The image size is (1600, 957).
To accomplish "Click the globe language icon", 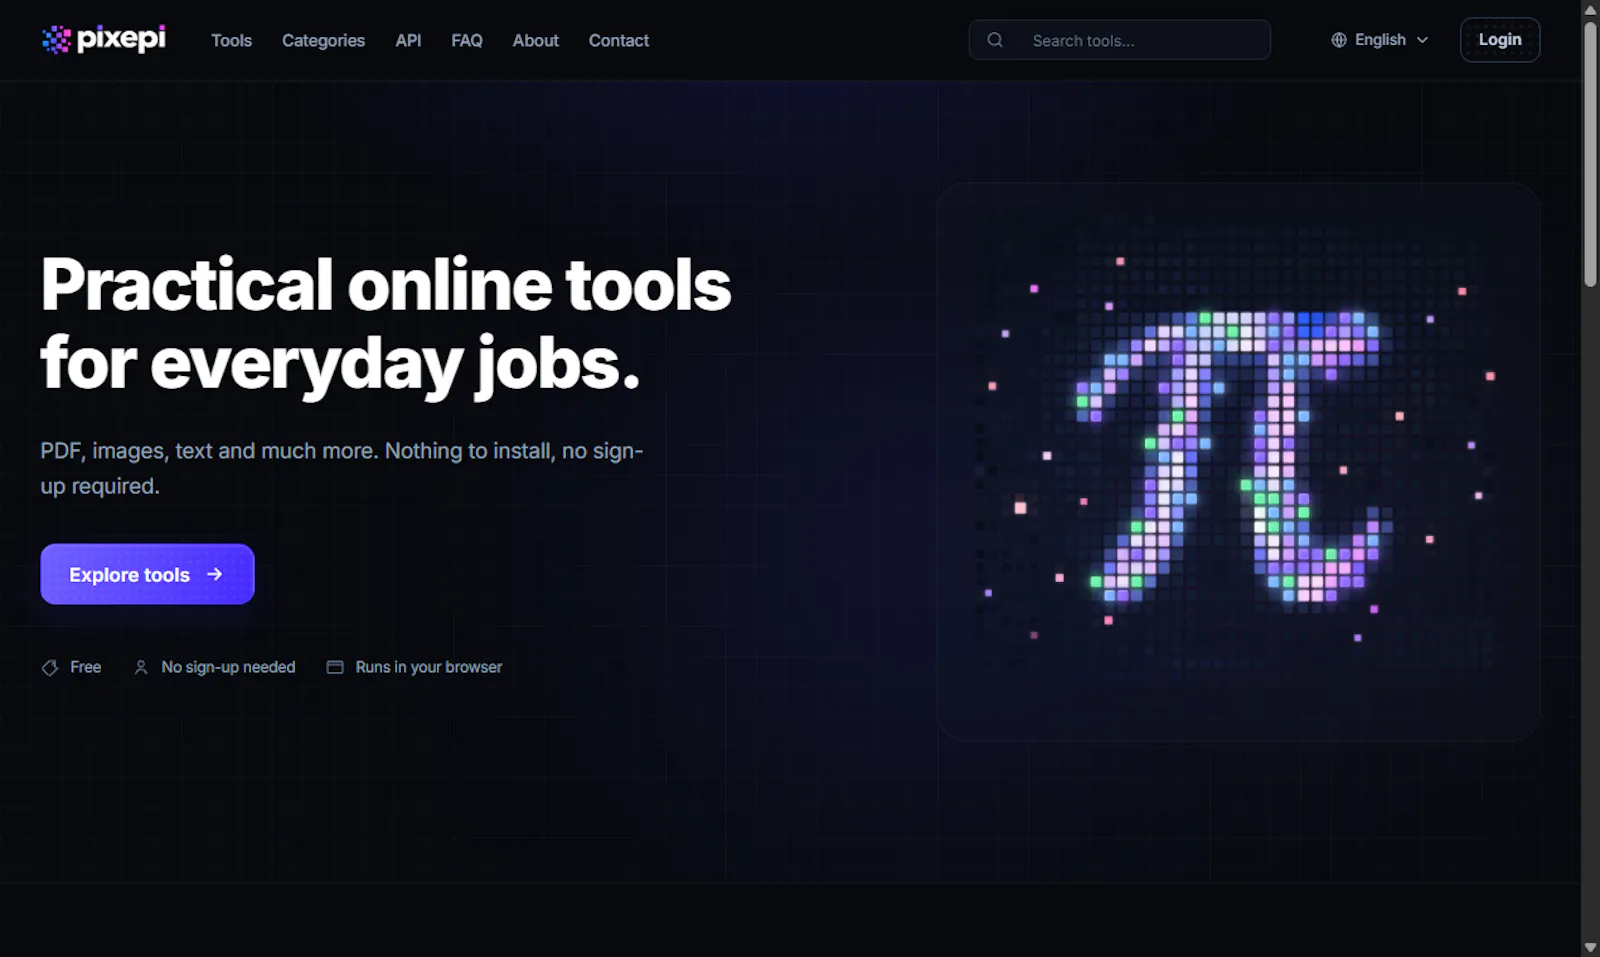I will 1339,40.
